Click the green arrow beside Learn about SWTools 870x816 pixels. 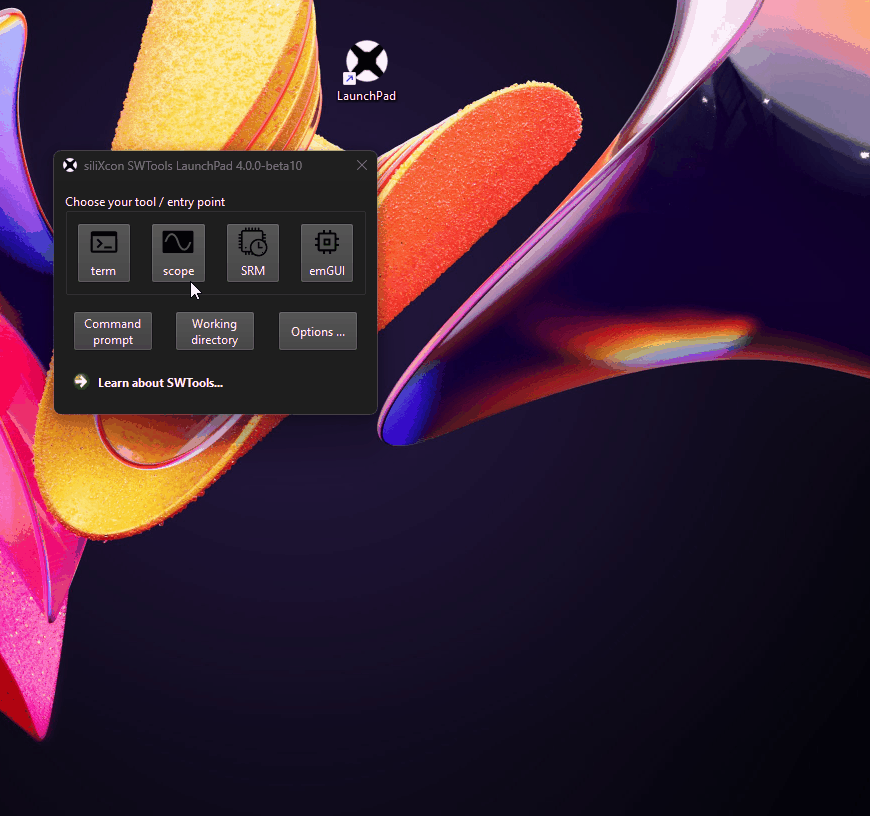pyautogui.click(x=81, y=382)
